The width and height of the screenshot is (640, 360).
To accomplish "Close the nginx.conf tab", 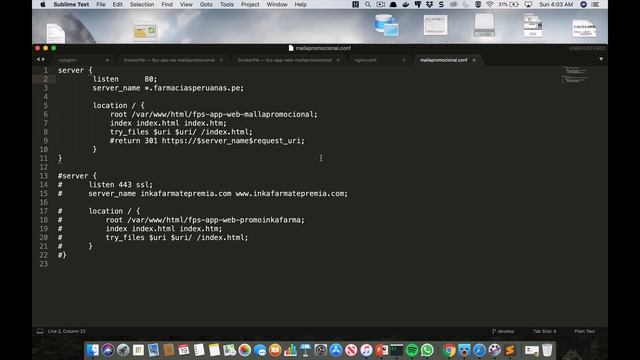I will coord(404,60).
